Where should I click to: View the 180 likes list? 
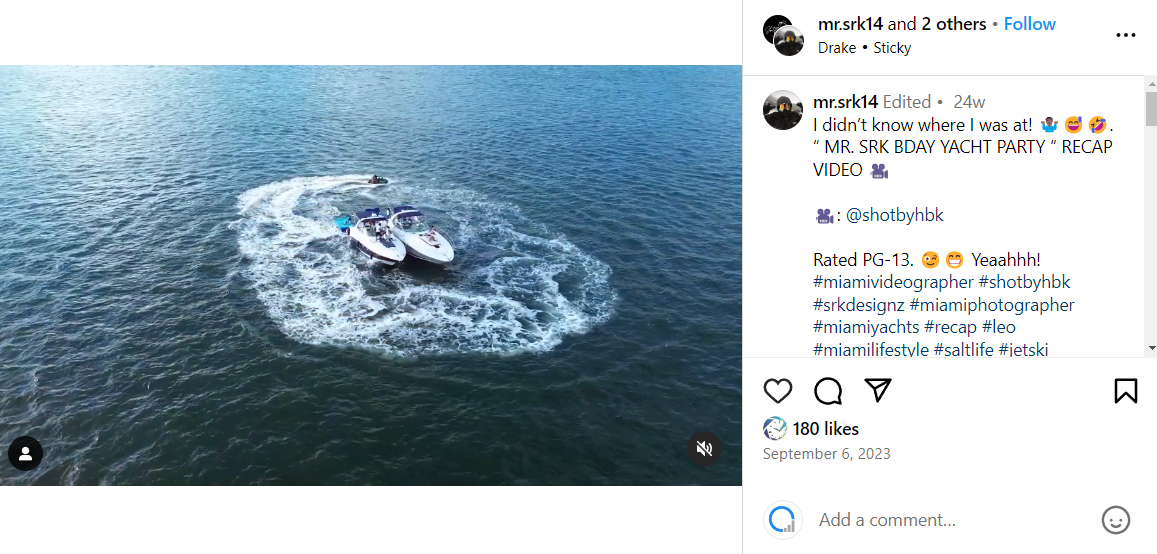(x=825, y=428)
